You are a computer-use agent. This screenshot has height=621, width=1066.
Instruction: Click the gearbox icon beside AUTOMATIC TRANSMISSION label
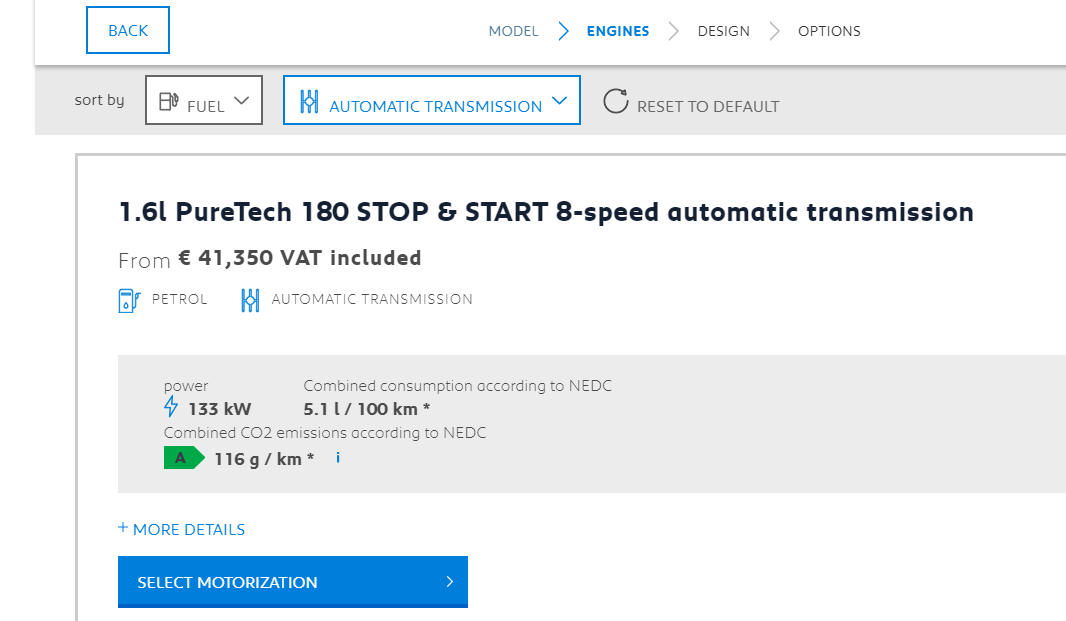[250, 300]
